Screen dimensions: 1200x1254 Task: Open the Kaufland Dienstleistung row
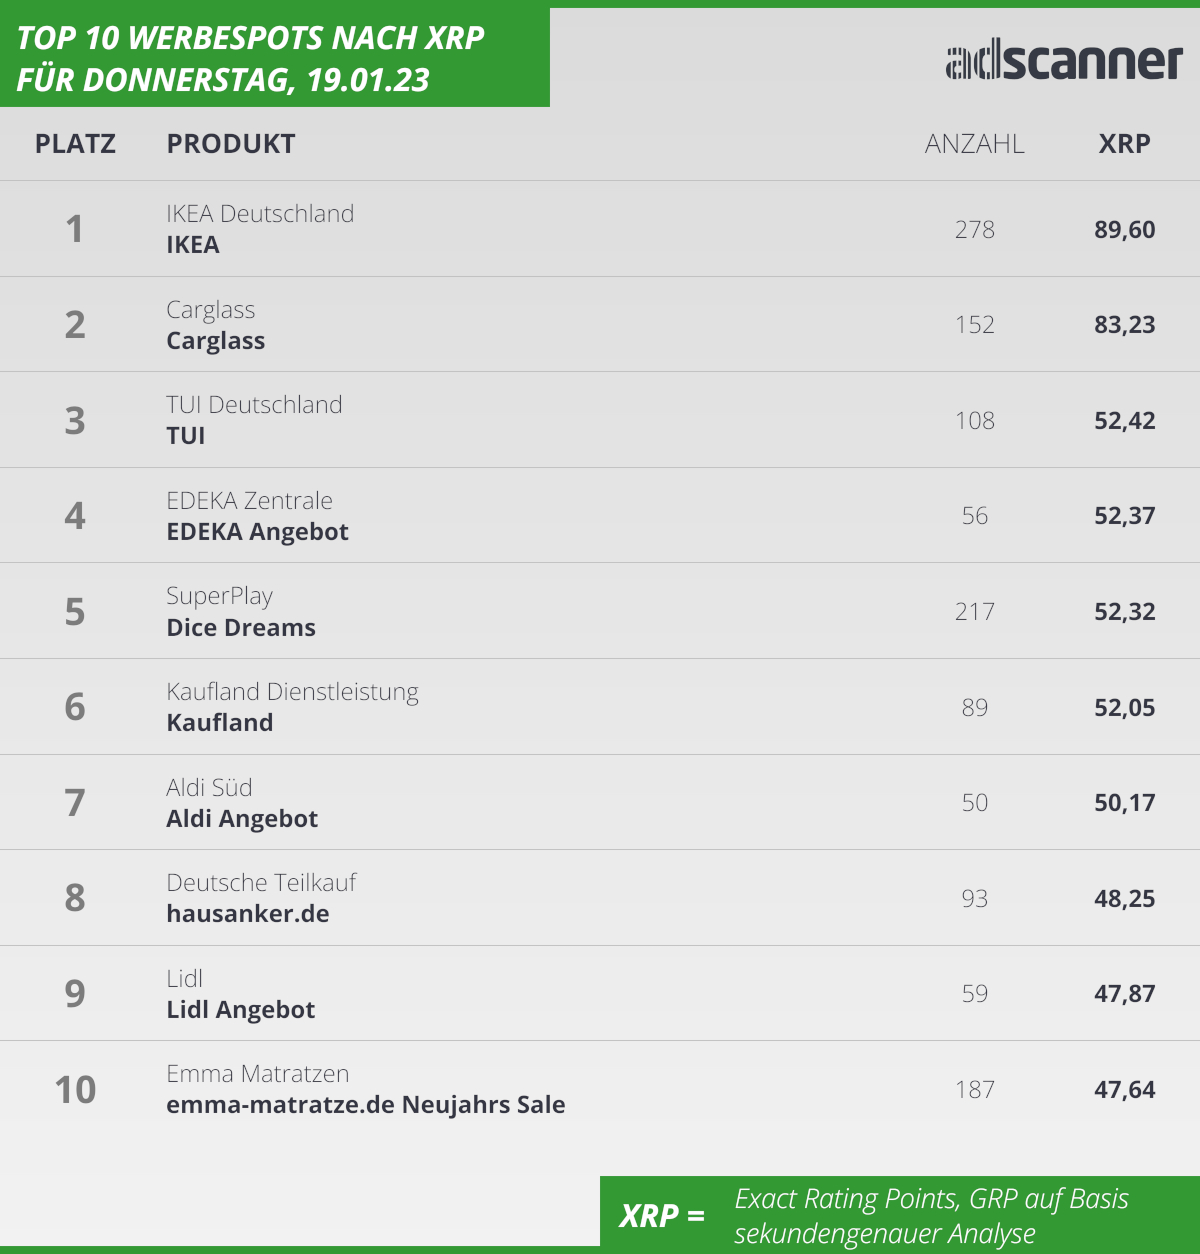pos(600,707)
